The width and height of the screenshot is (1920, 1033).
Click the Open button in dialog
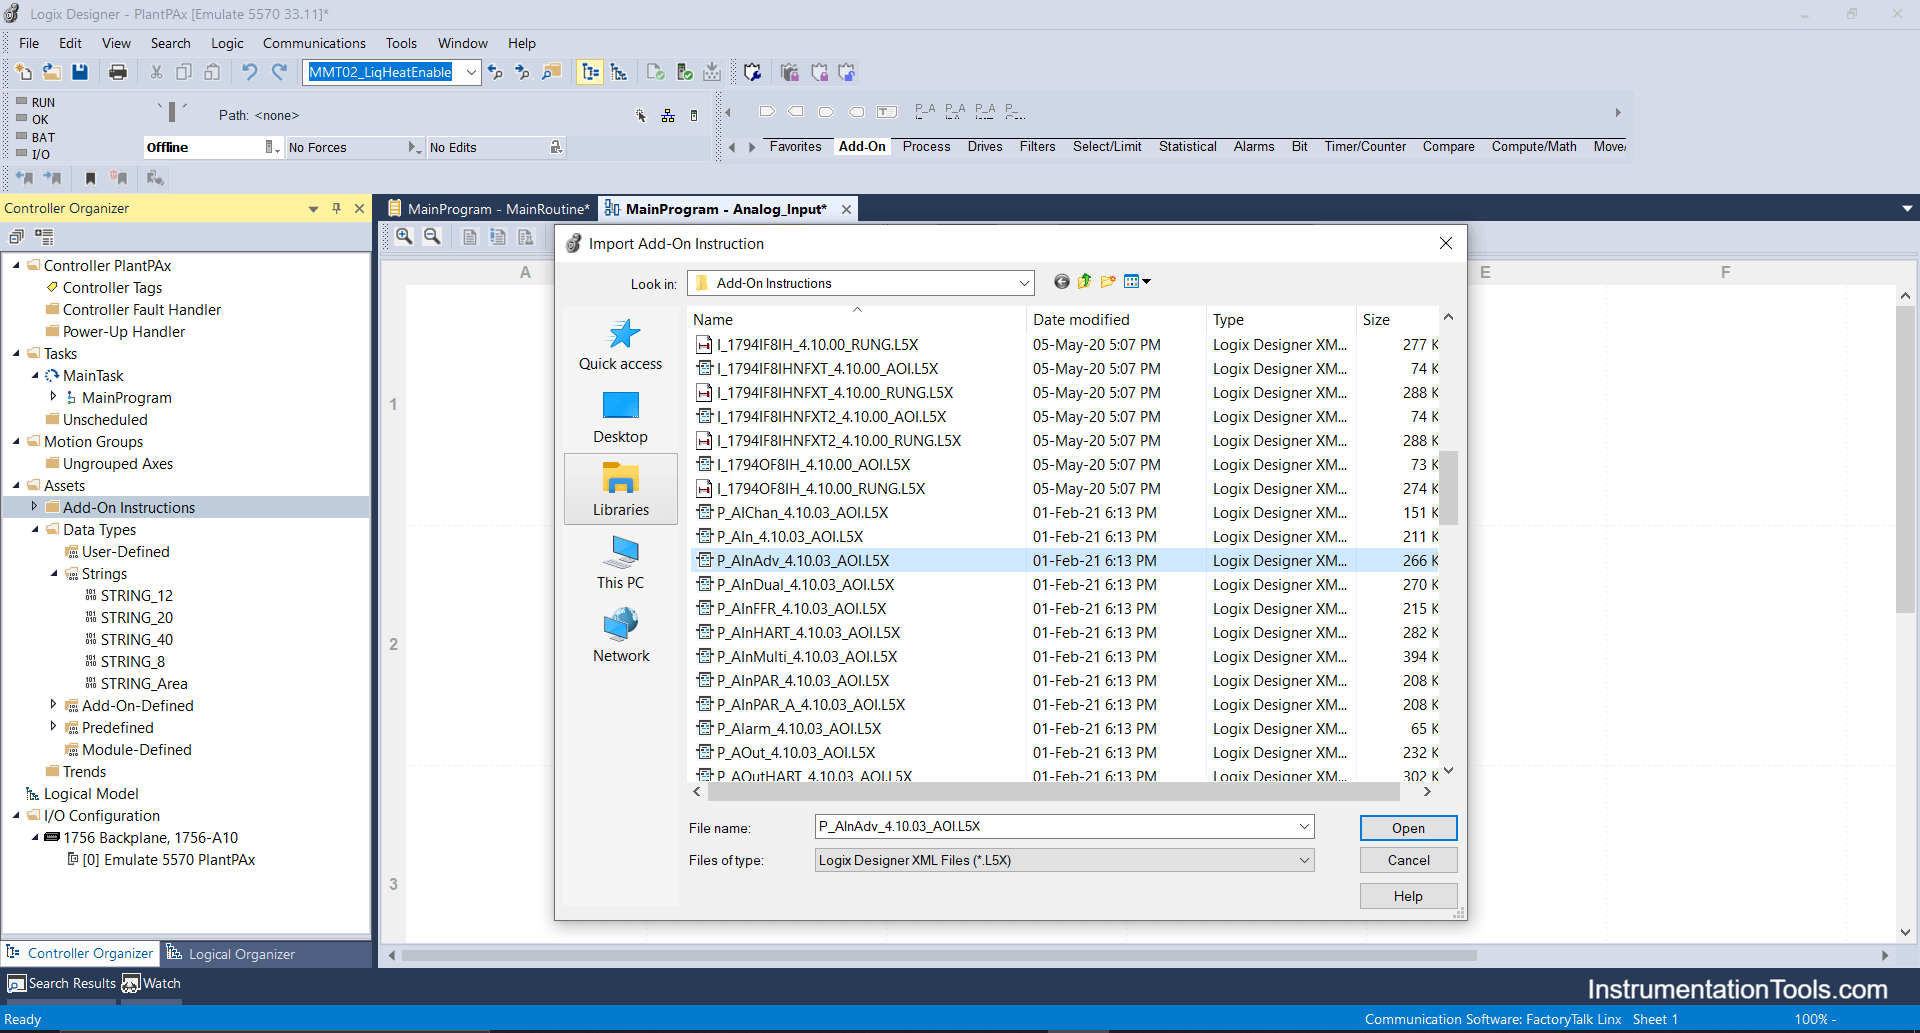pos(1408,828)
